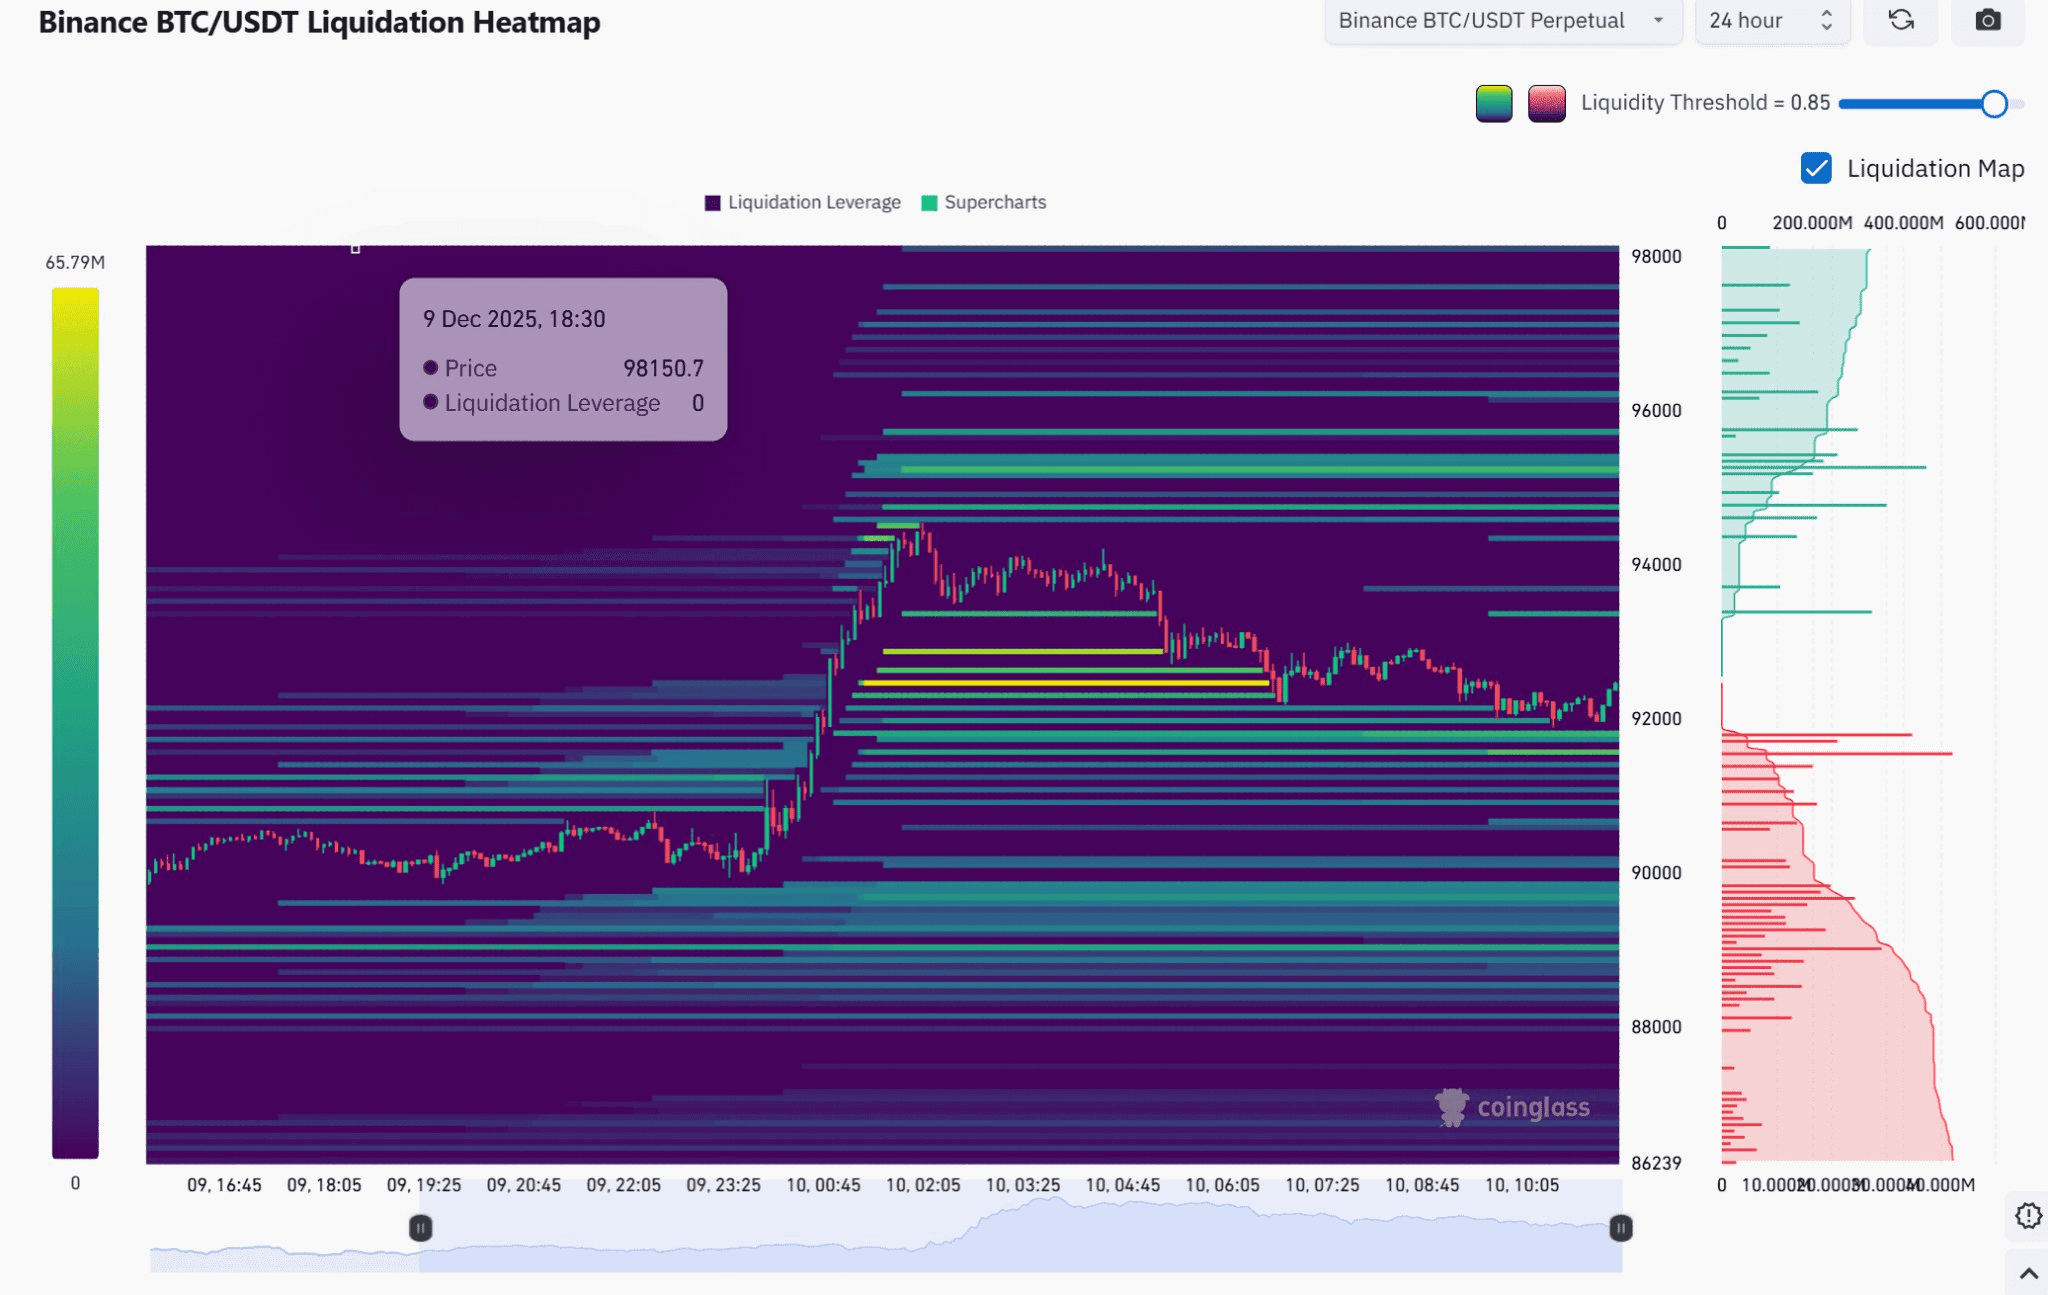
Task: Click the Liquidity Threshold slider knob
Action: pos(1993,103)
